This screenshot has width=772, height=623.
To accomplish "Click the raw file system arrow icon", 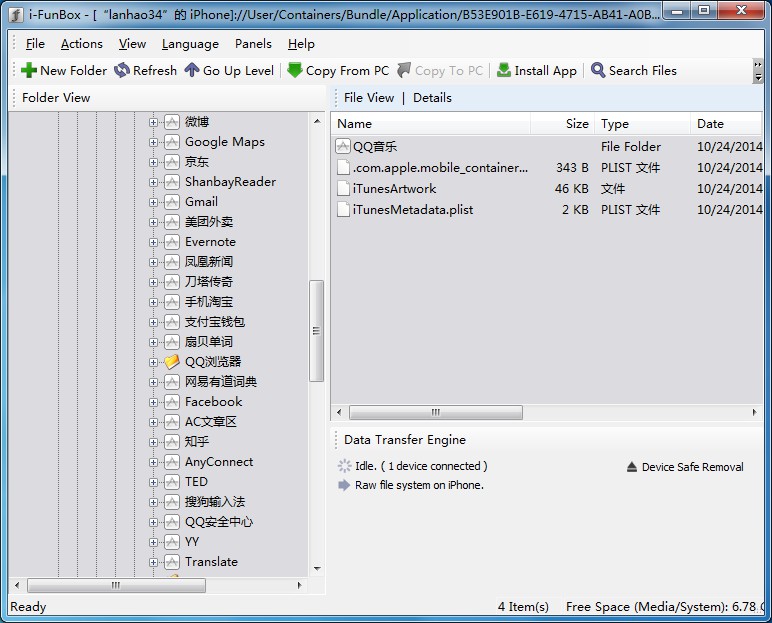I will (x=344, y=485).
